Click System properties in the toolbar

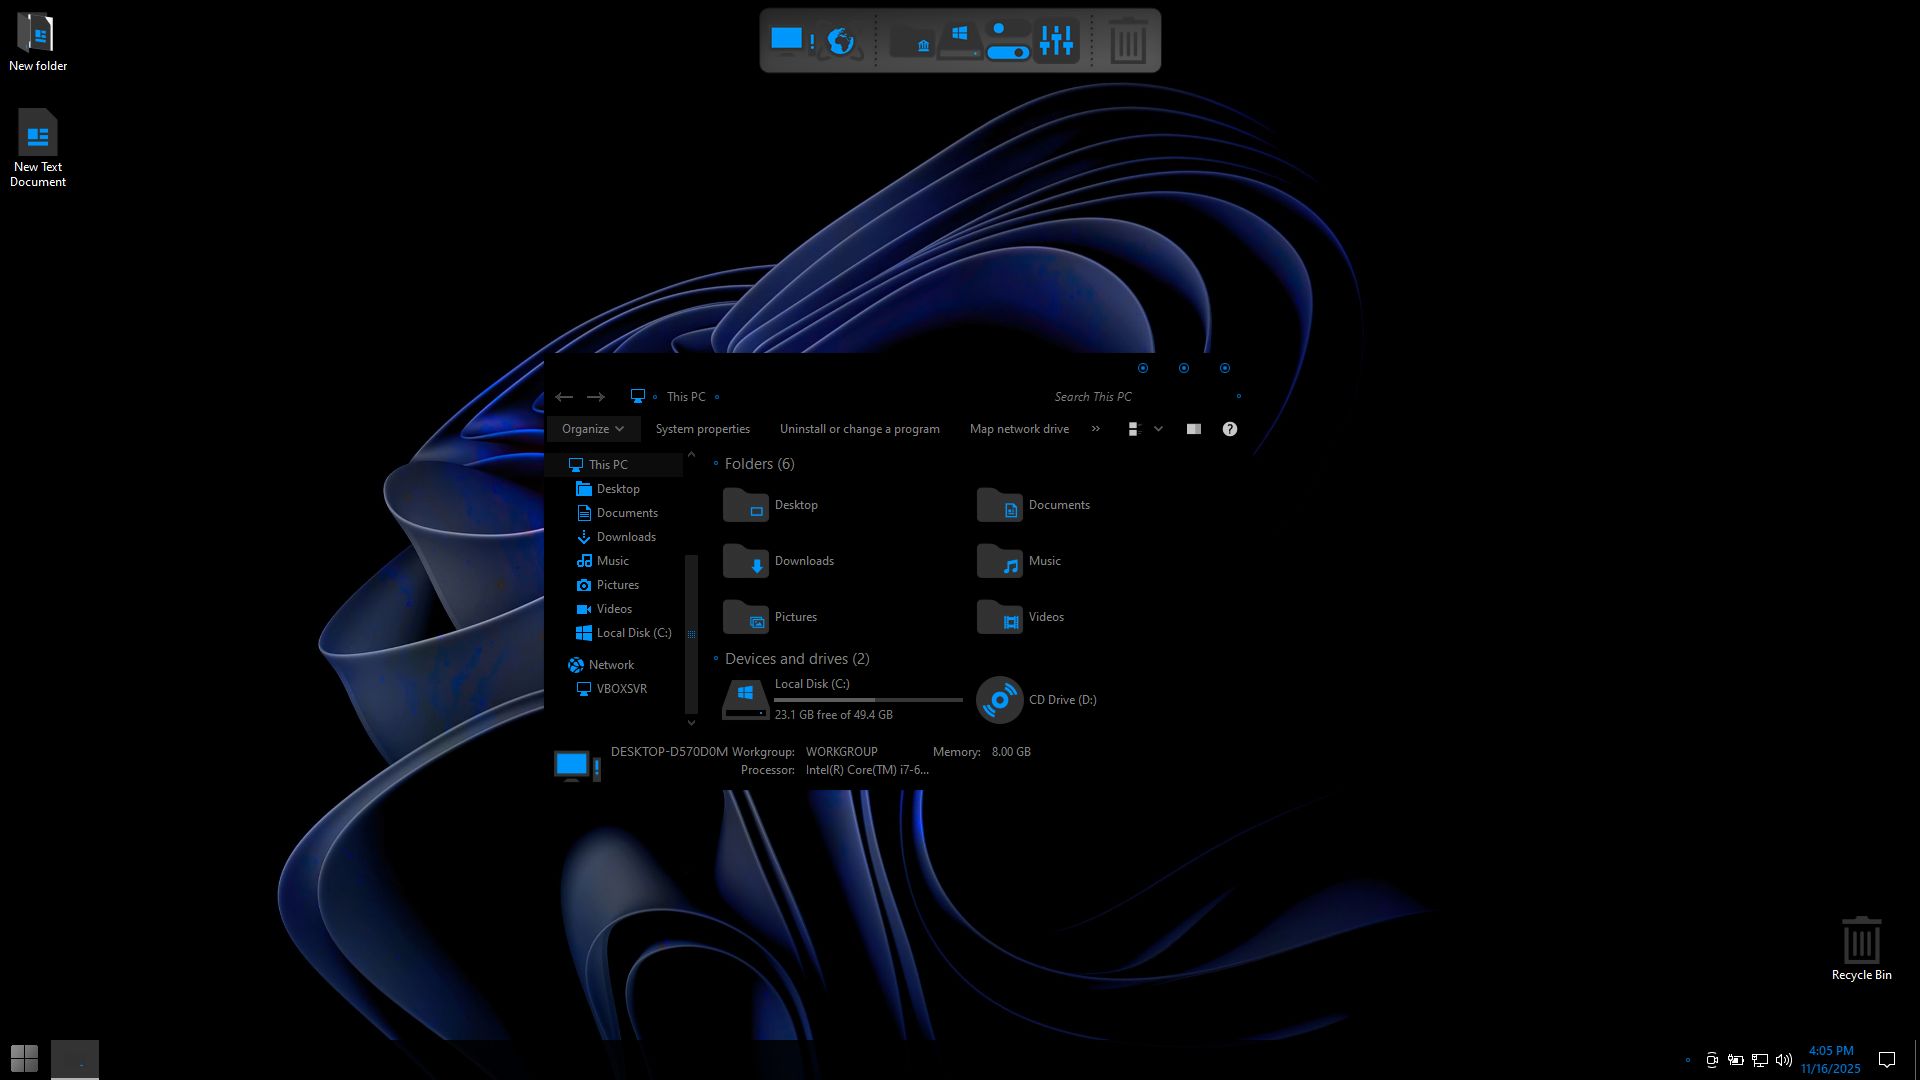point(702,429)
